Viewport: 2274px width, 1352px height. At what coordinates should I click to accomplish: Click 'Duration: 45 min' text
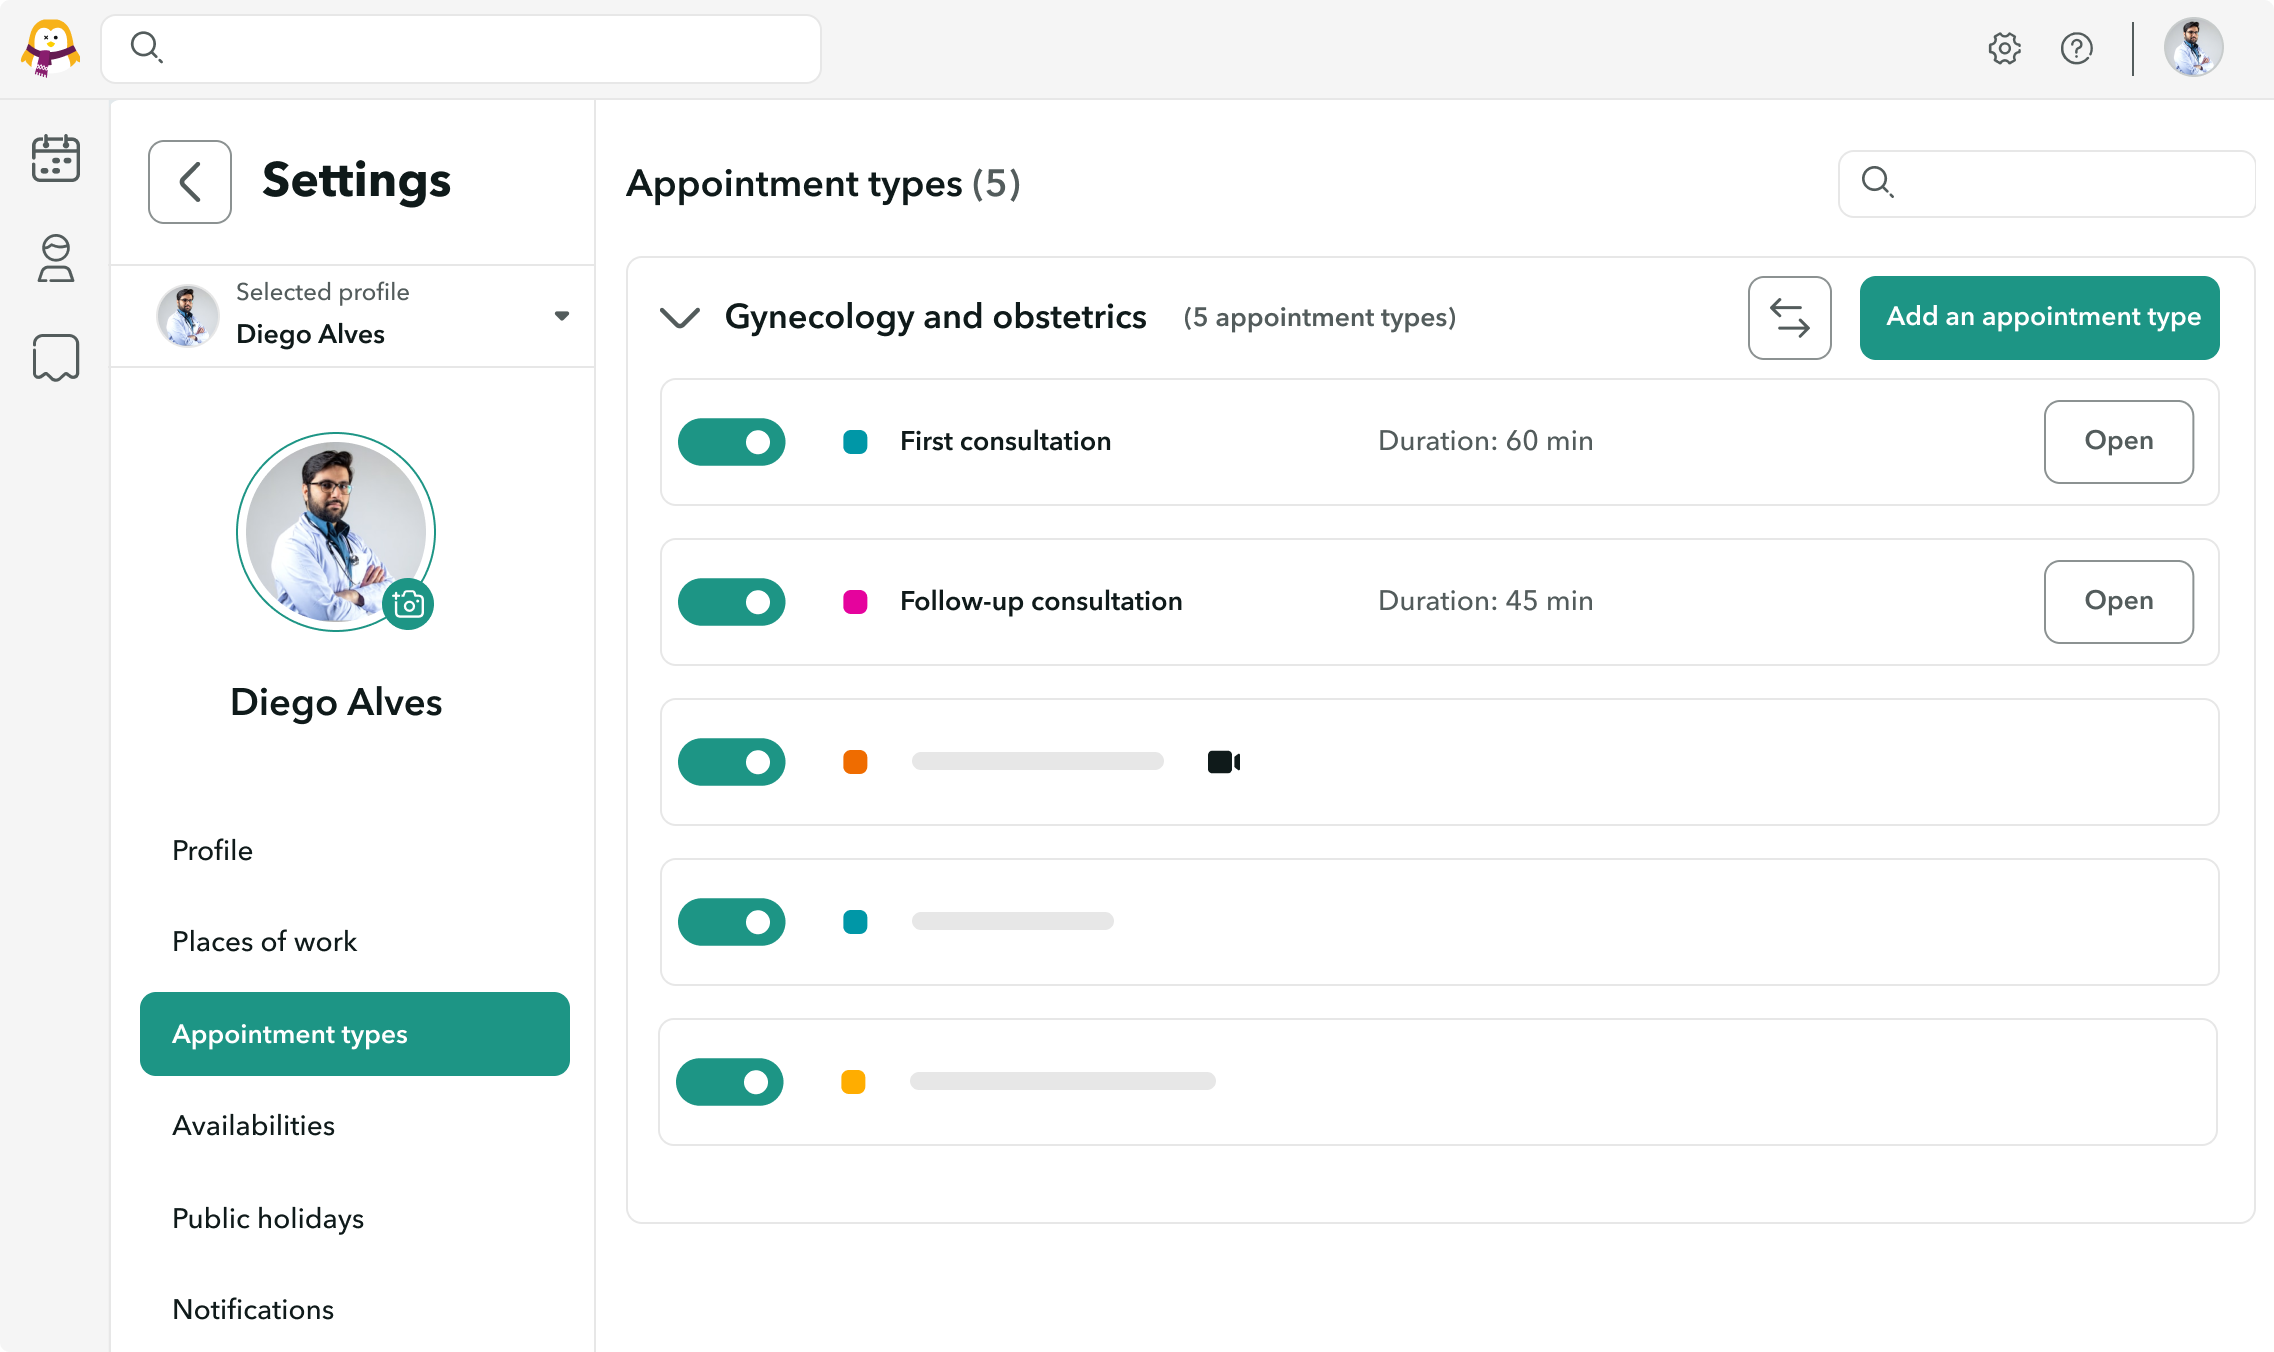tap(1486, 602)
